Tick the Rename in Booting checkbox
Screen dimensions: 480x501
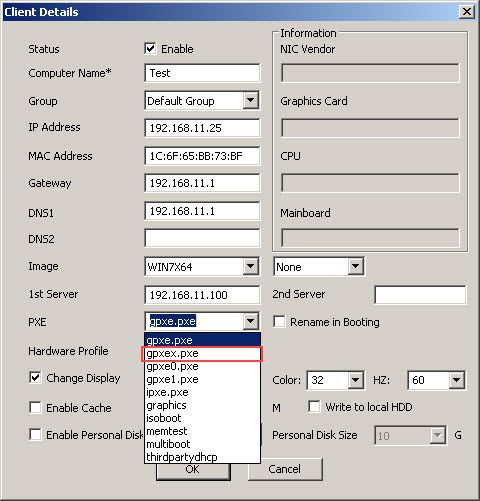point(279,322)
